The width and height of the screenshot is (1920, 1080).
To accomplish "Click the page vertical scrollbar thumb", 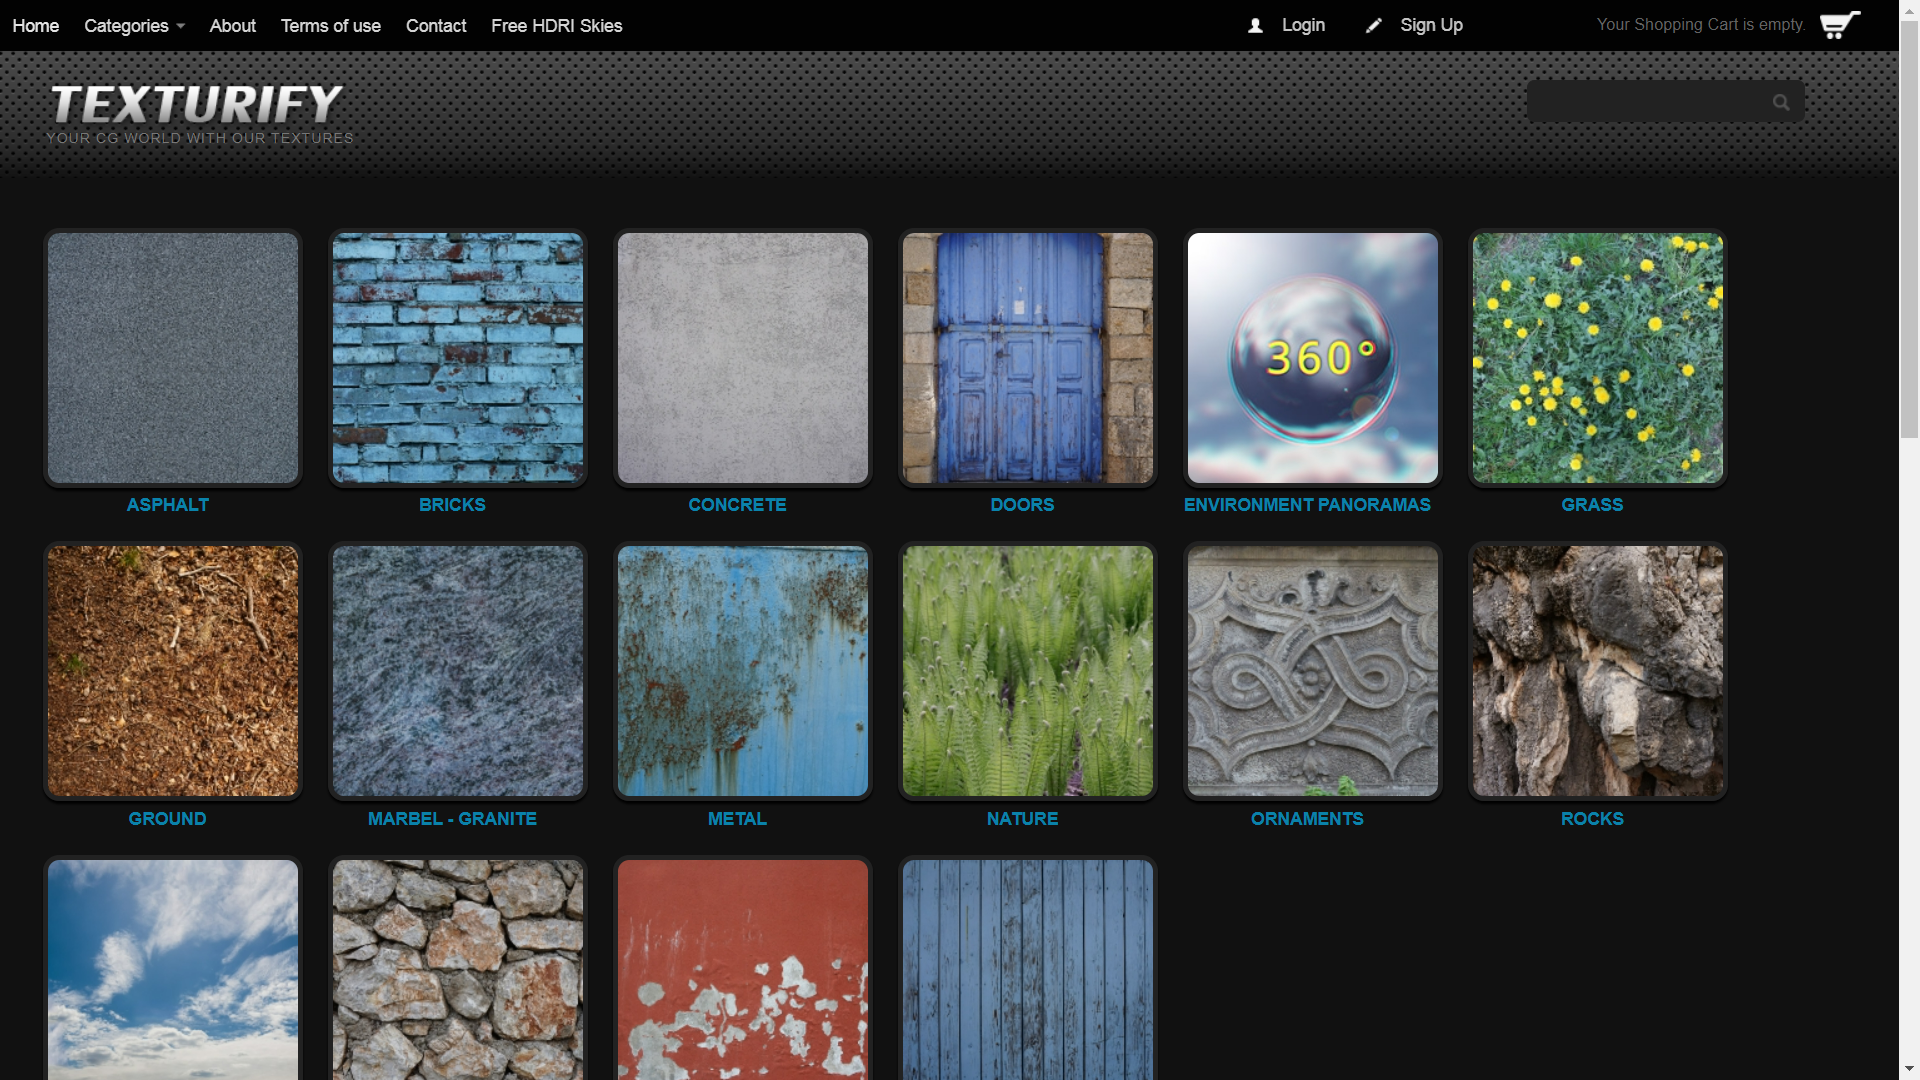I will (1910, 228).
